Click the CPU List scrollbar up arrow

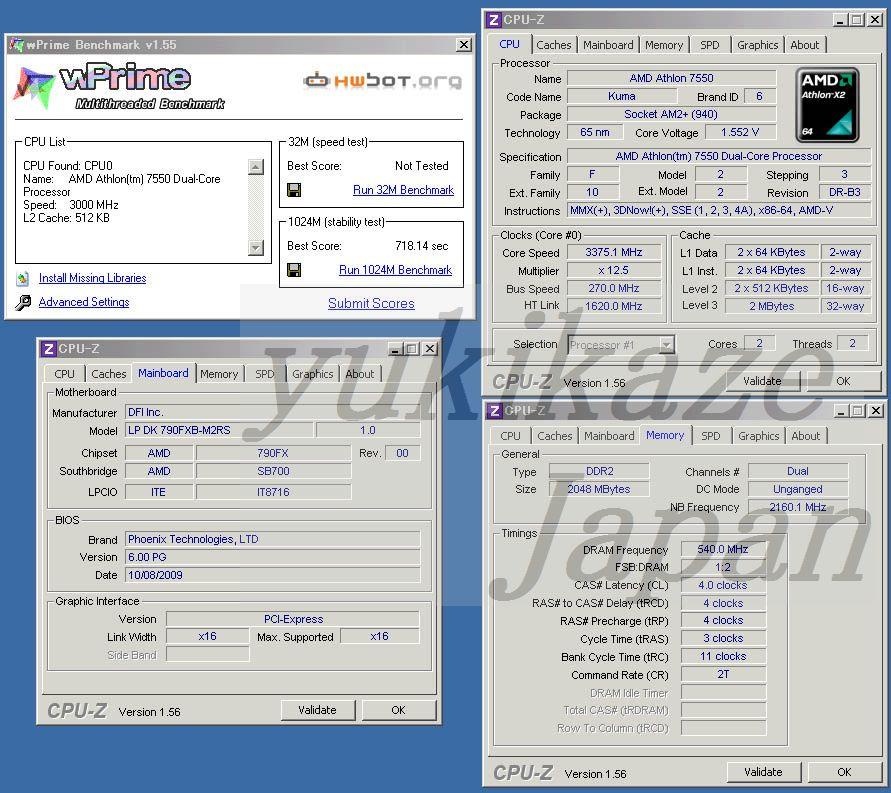point(256,167)
